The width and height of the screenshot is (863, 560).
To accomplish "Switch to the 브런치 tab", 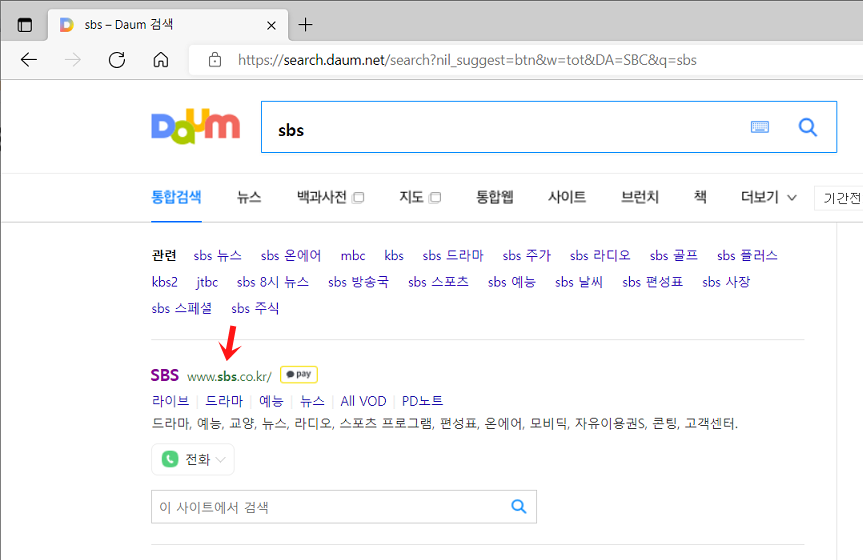I will (x=640, y=197).
